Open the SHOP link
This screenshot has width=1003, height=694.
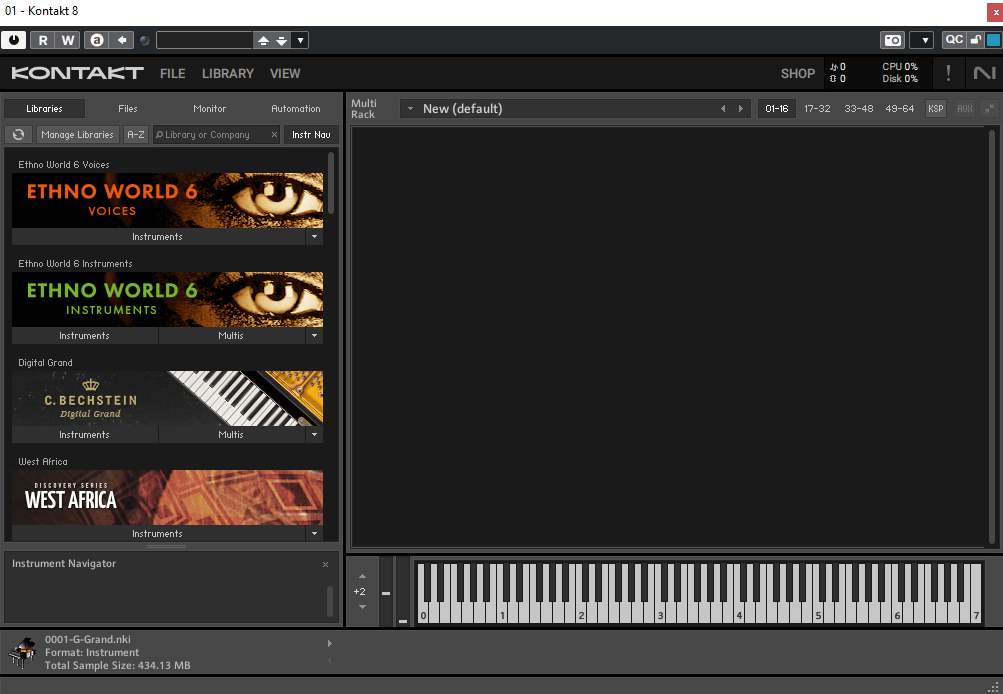[x=798, y=74]
